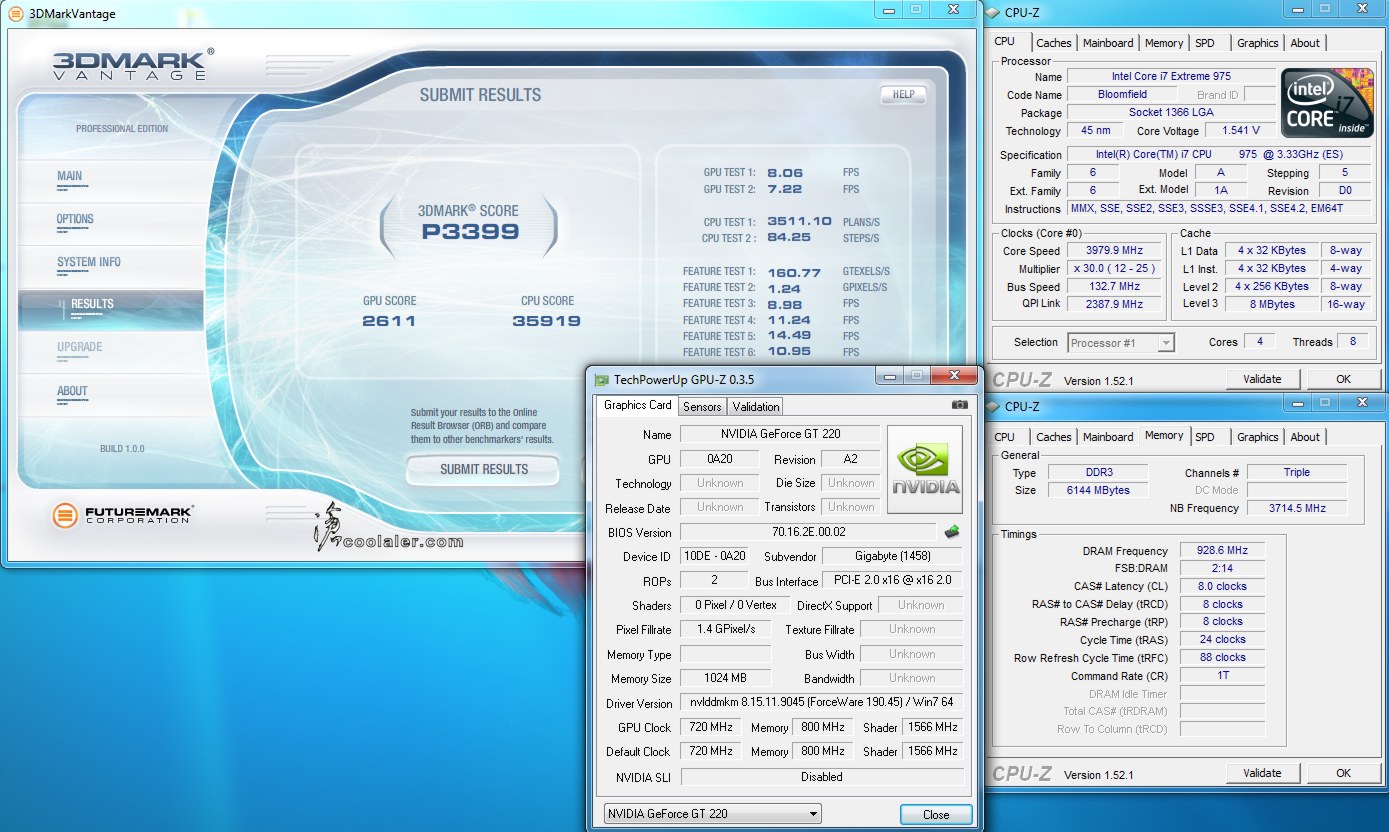Open the Processor #1 selection dropdown in CPU-Z
Screen dimensions: 1389x832
[x=1121, y=342]
